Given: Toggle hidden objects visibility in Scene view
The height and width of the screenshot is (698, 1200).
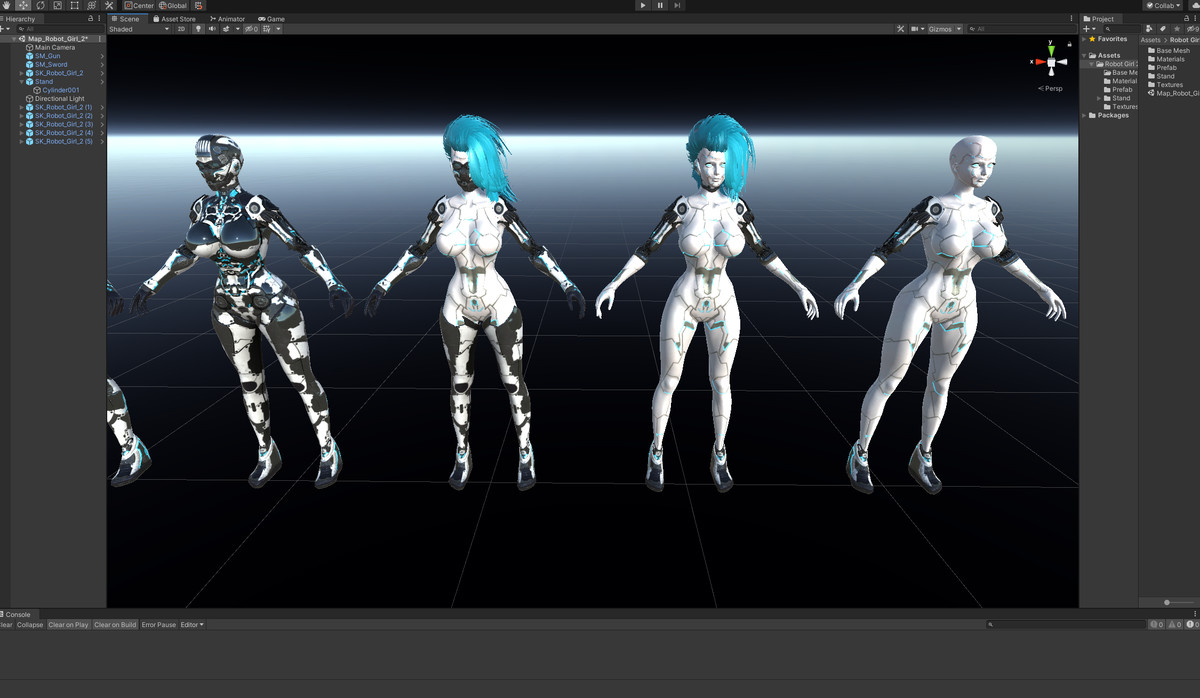Looking at the screenshot, I should pos(251,29).
